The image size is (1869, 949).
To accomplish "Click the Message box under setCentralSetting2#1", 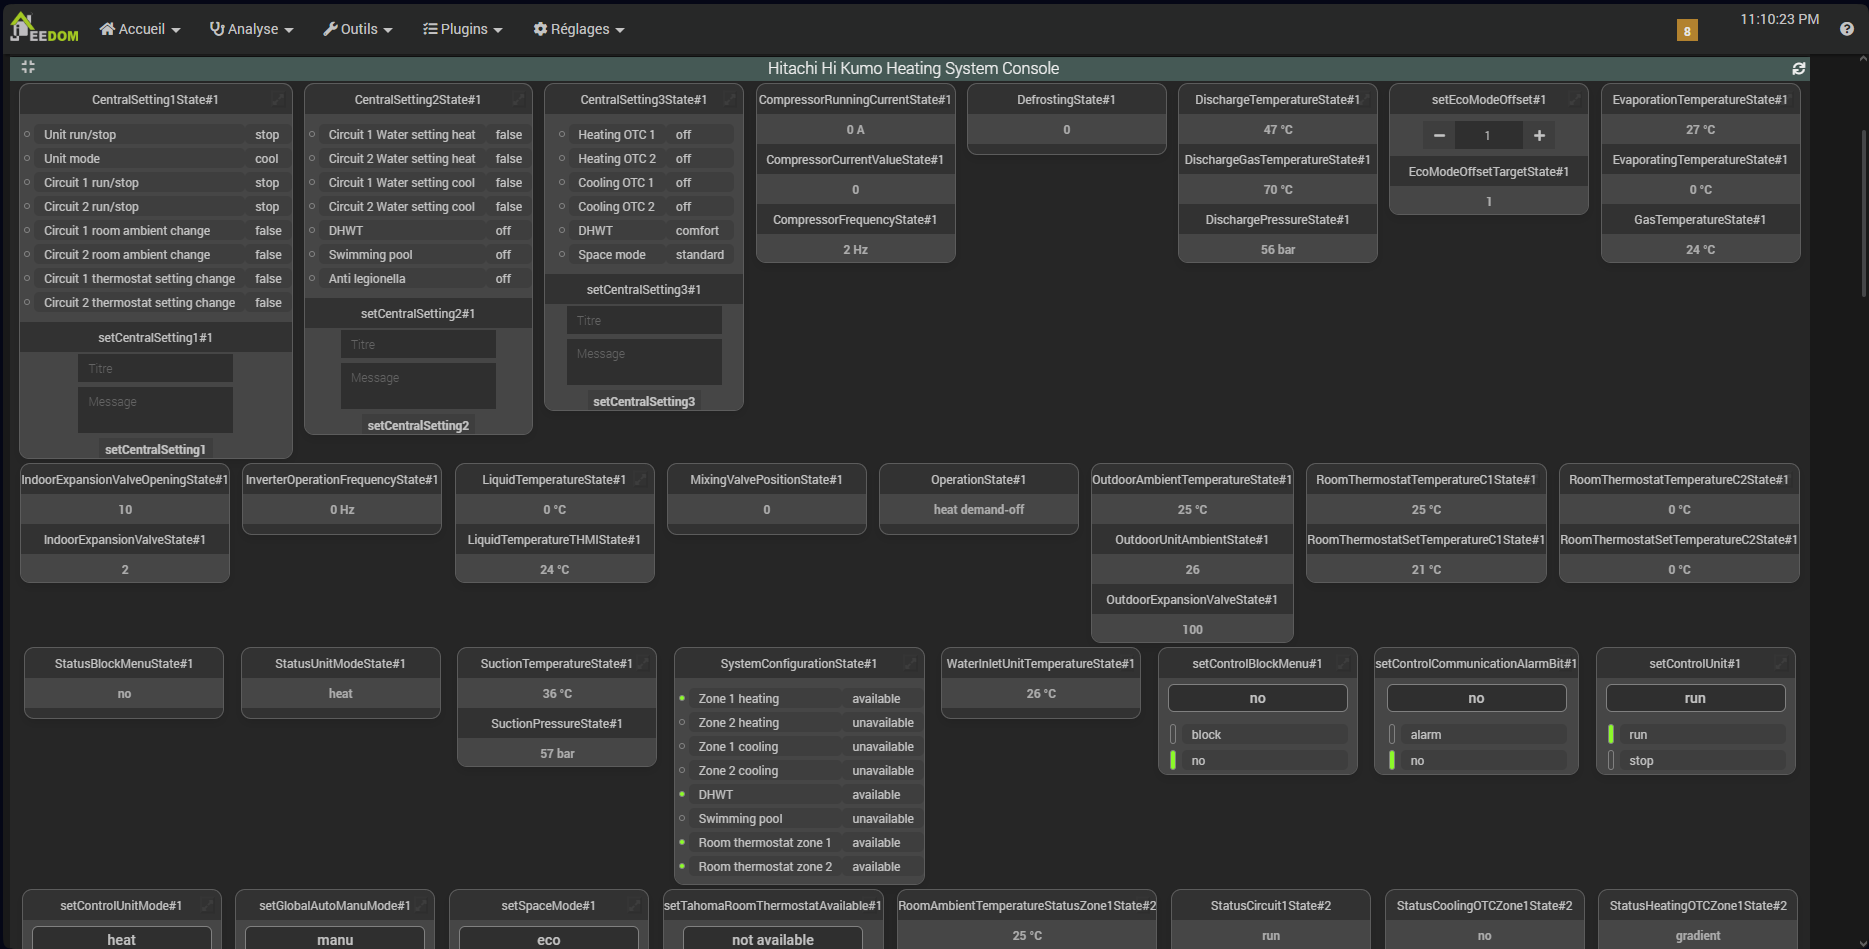I will [x=418, y=385].
